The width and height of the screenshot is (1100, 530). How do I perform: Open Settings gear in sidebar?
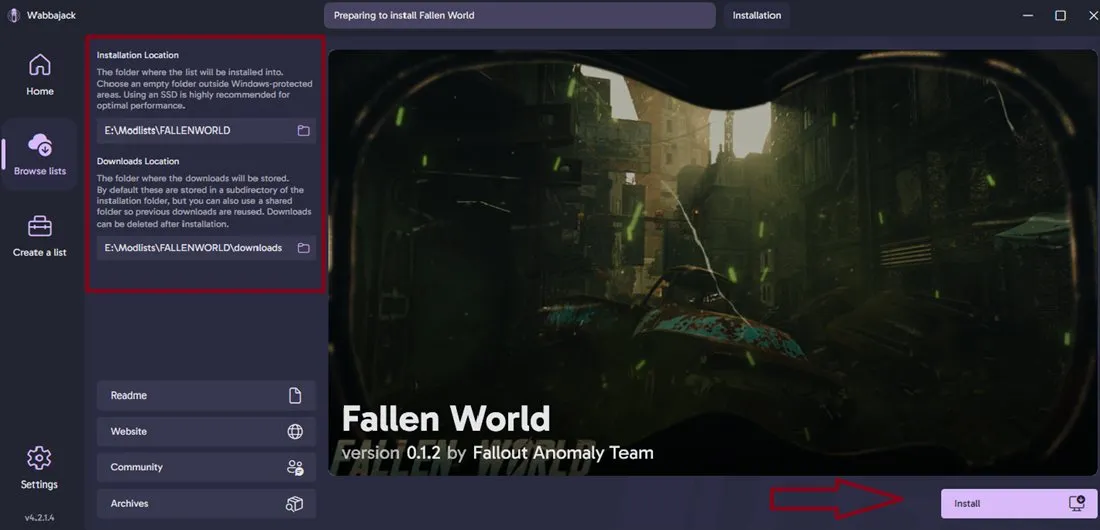point(39,468)
